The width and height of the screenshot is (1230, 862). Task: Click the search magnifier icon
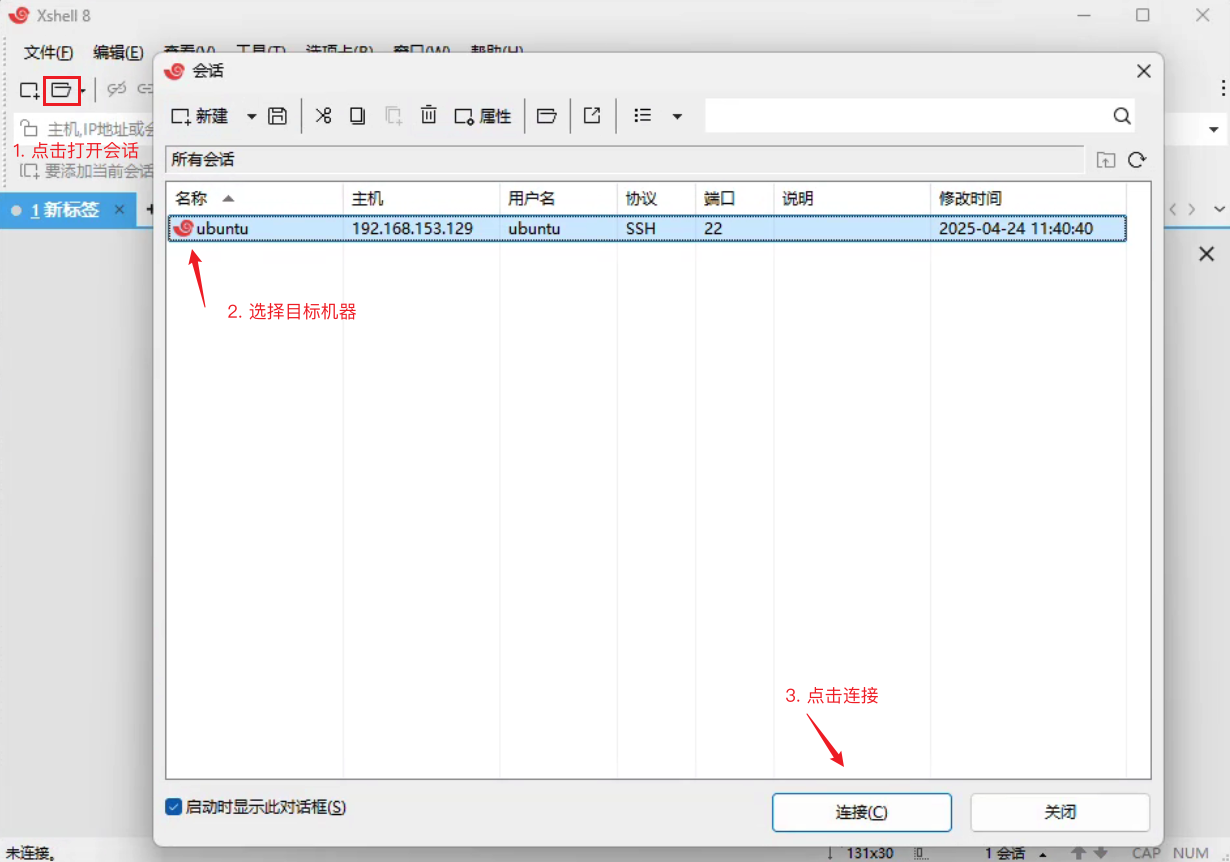tap(1122, 116)
